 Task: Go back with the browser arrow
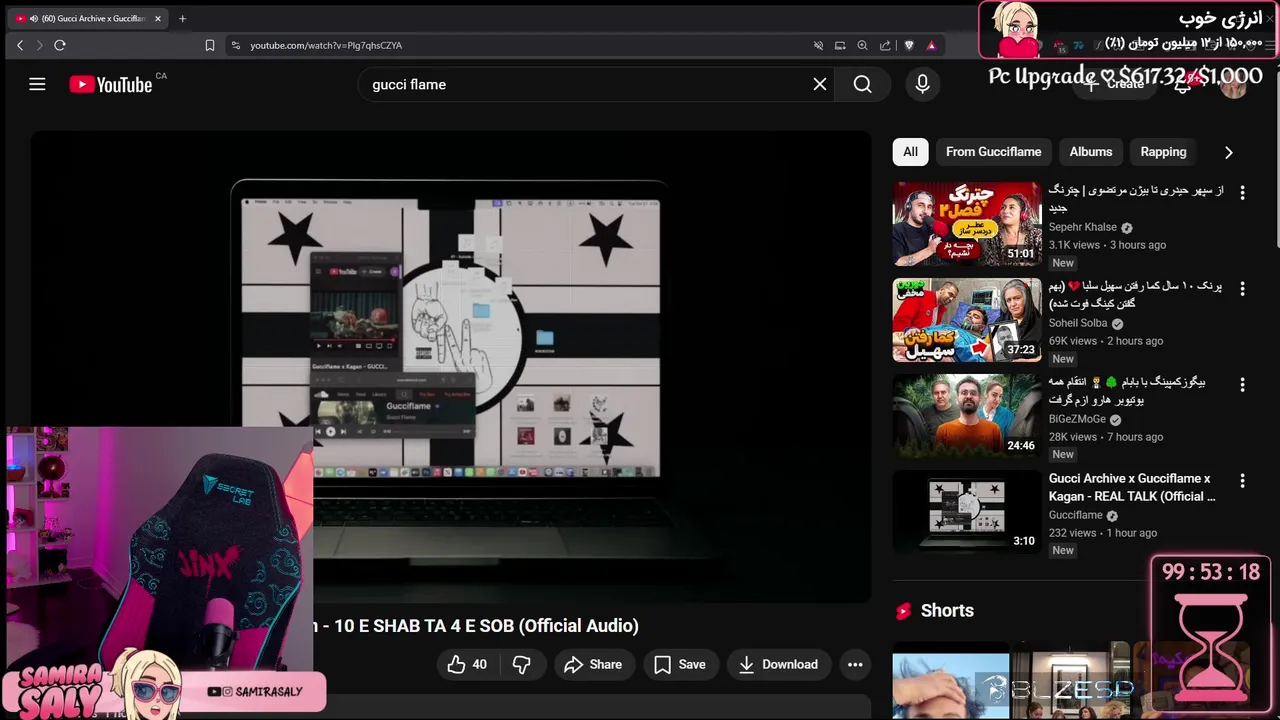pyautogui.click(x=20, y=45)
